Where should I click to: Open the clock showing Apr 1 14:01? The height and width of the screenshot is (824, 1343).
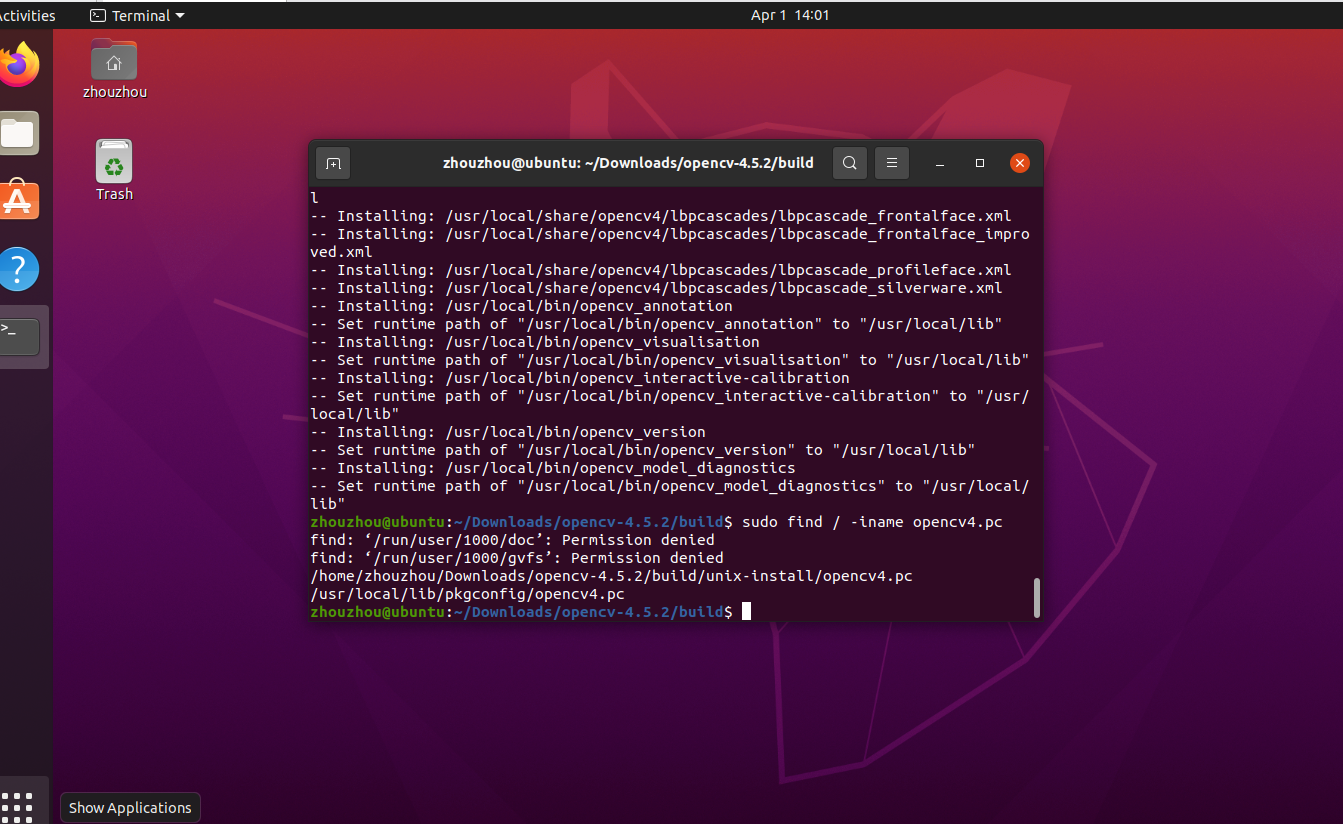pos(790,15)
